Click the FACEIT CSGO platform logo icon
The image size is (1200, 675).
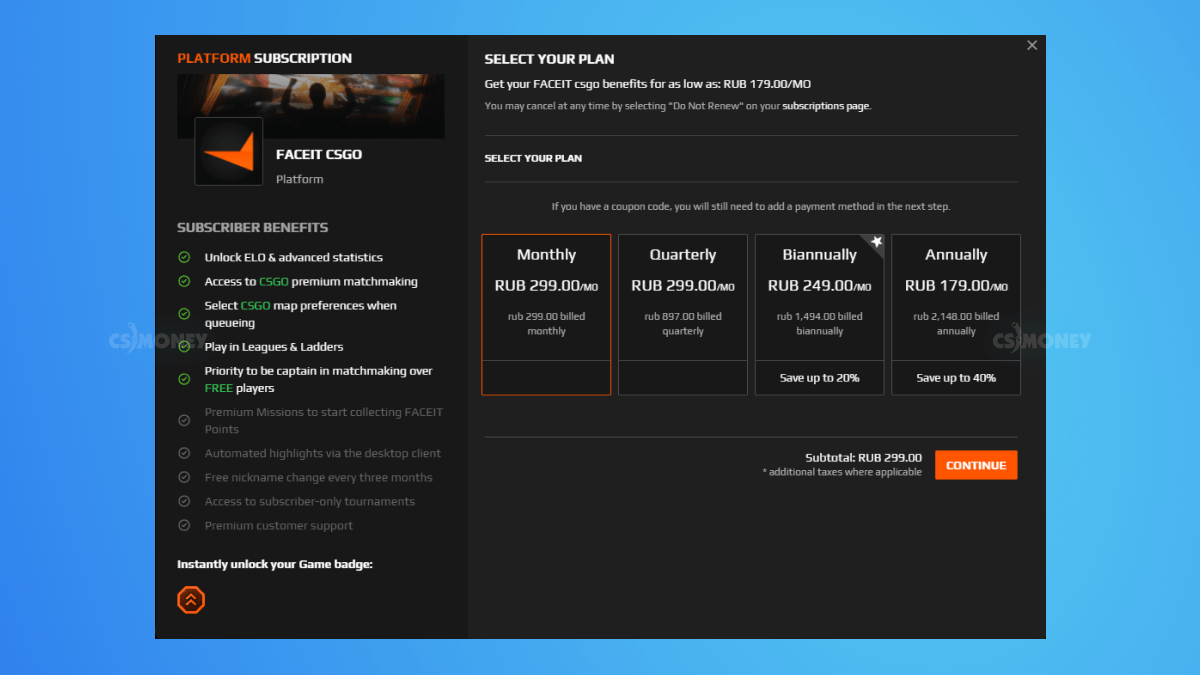point(228,152)
